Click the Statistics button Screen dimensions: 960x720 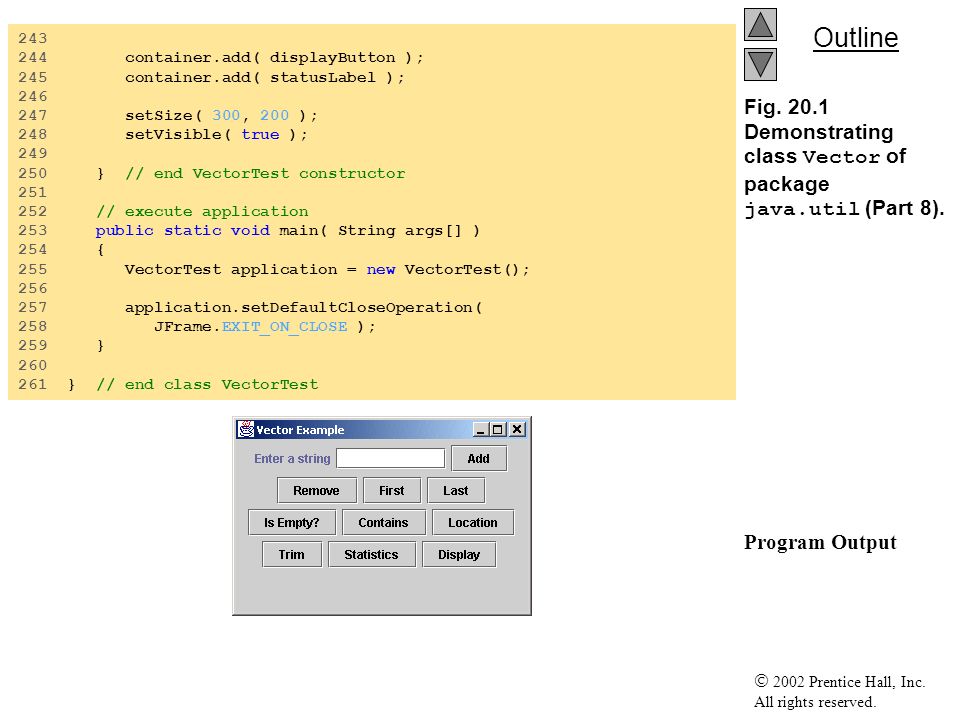[x=372, y=554]
